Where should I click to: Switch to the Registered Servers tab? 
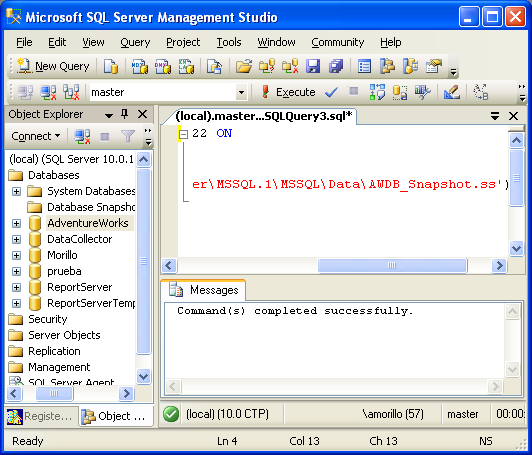pyautogui.click(x=40, y=416)
